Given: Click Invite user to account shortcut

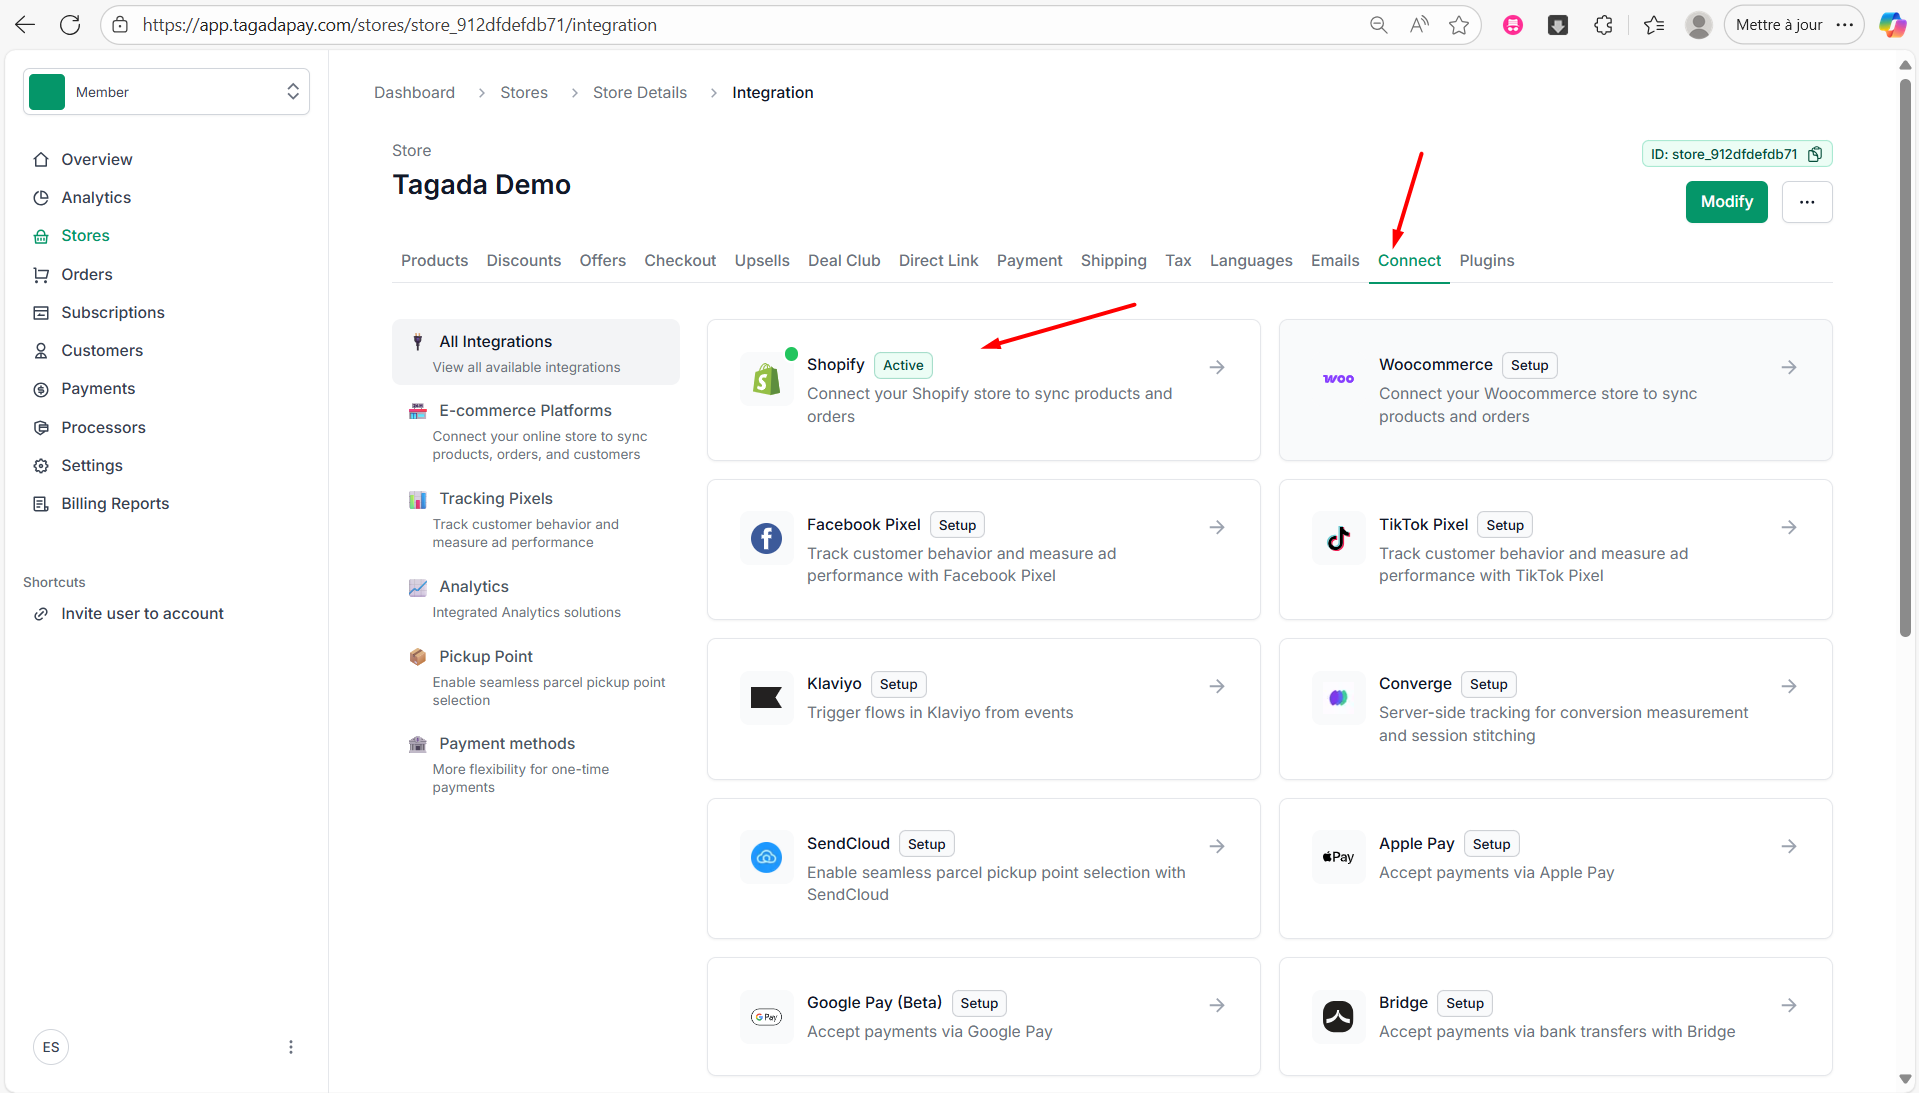Looking at the screenshot, I should click(x=142, y=613).
